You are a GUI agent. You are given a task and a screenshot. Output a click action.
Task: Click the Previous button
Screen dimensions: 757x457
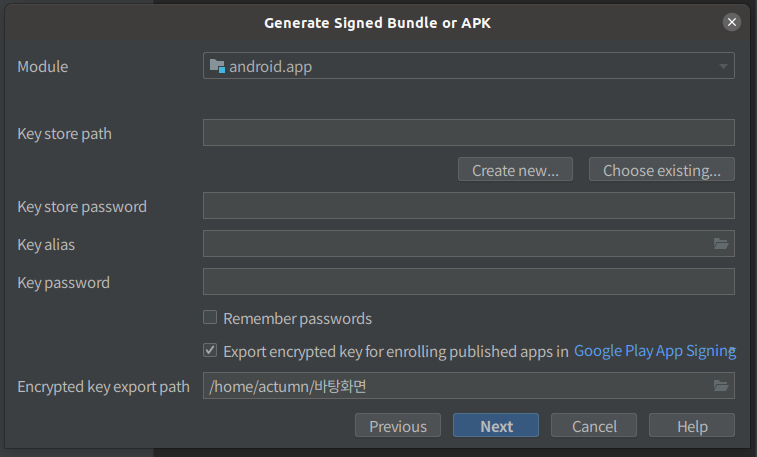point(398,426)
